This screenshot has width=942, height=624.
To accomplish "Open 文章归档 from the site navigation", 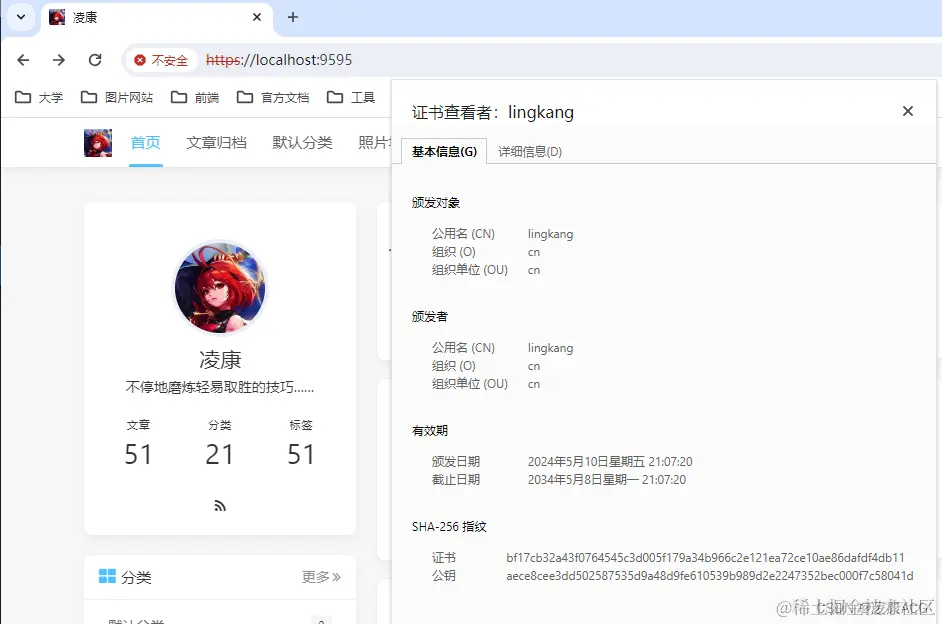I will click(216, 142).
